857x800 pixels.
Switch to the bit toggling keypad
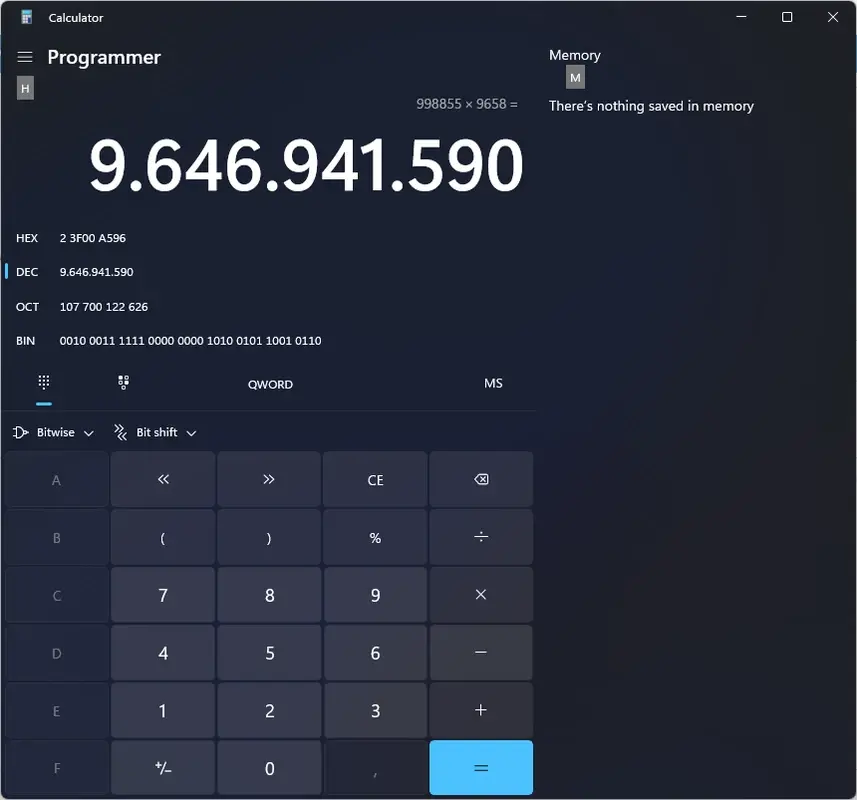click(122, 383)
